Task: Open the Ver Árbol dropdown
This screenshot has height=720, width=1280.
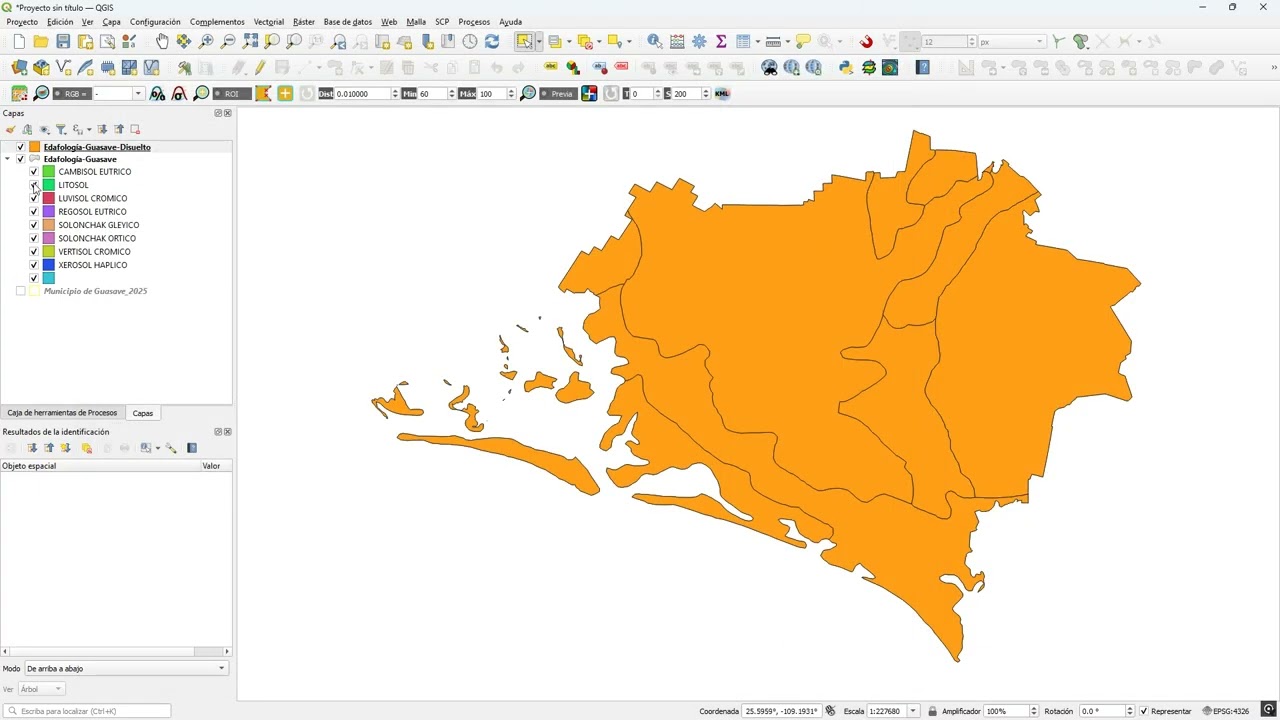Action: tap(41, 689)
